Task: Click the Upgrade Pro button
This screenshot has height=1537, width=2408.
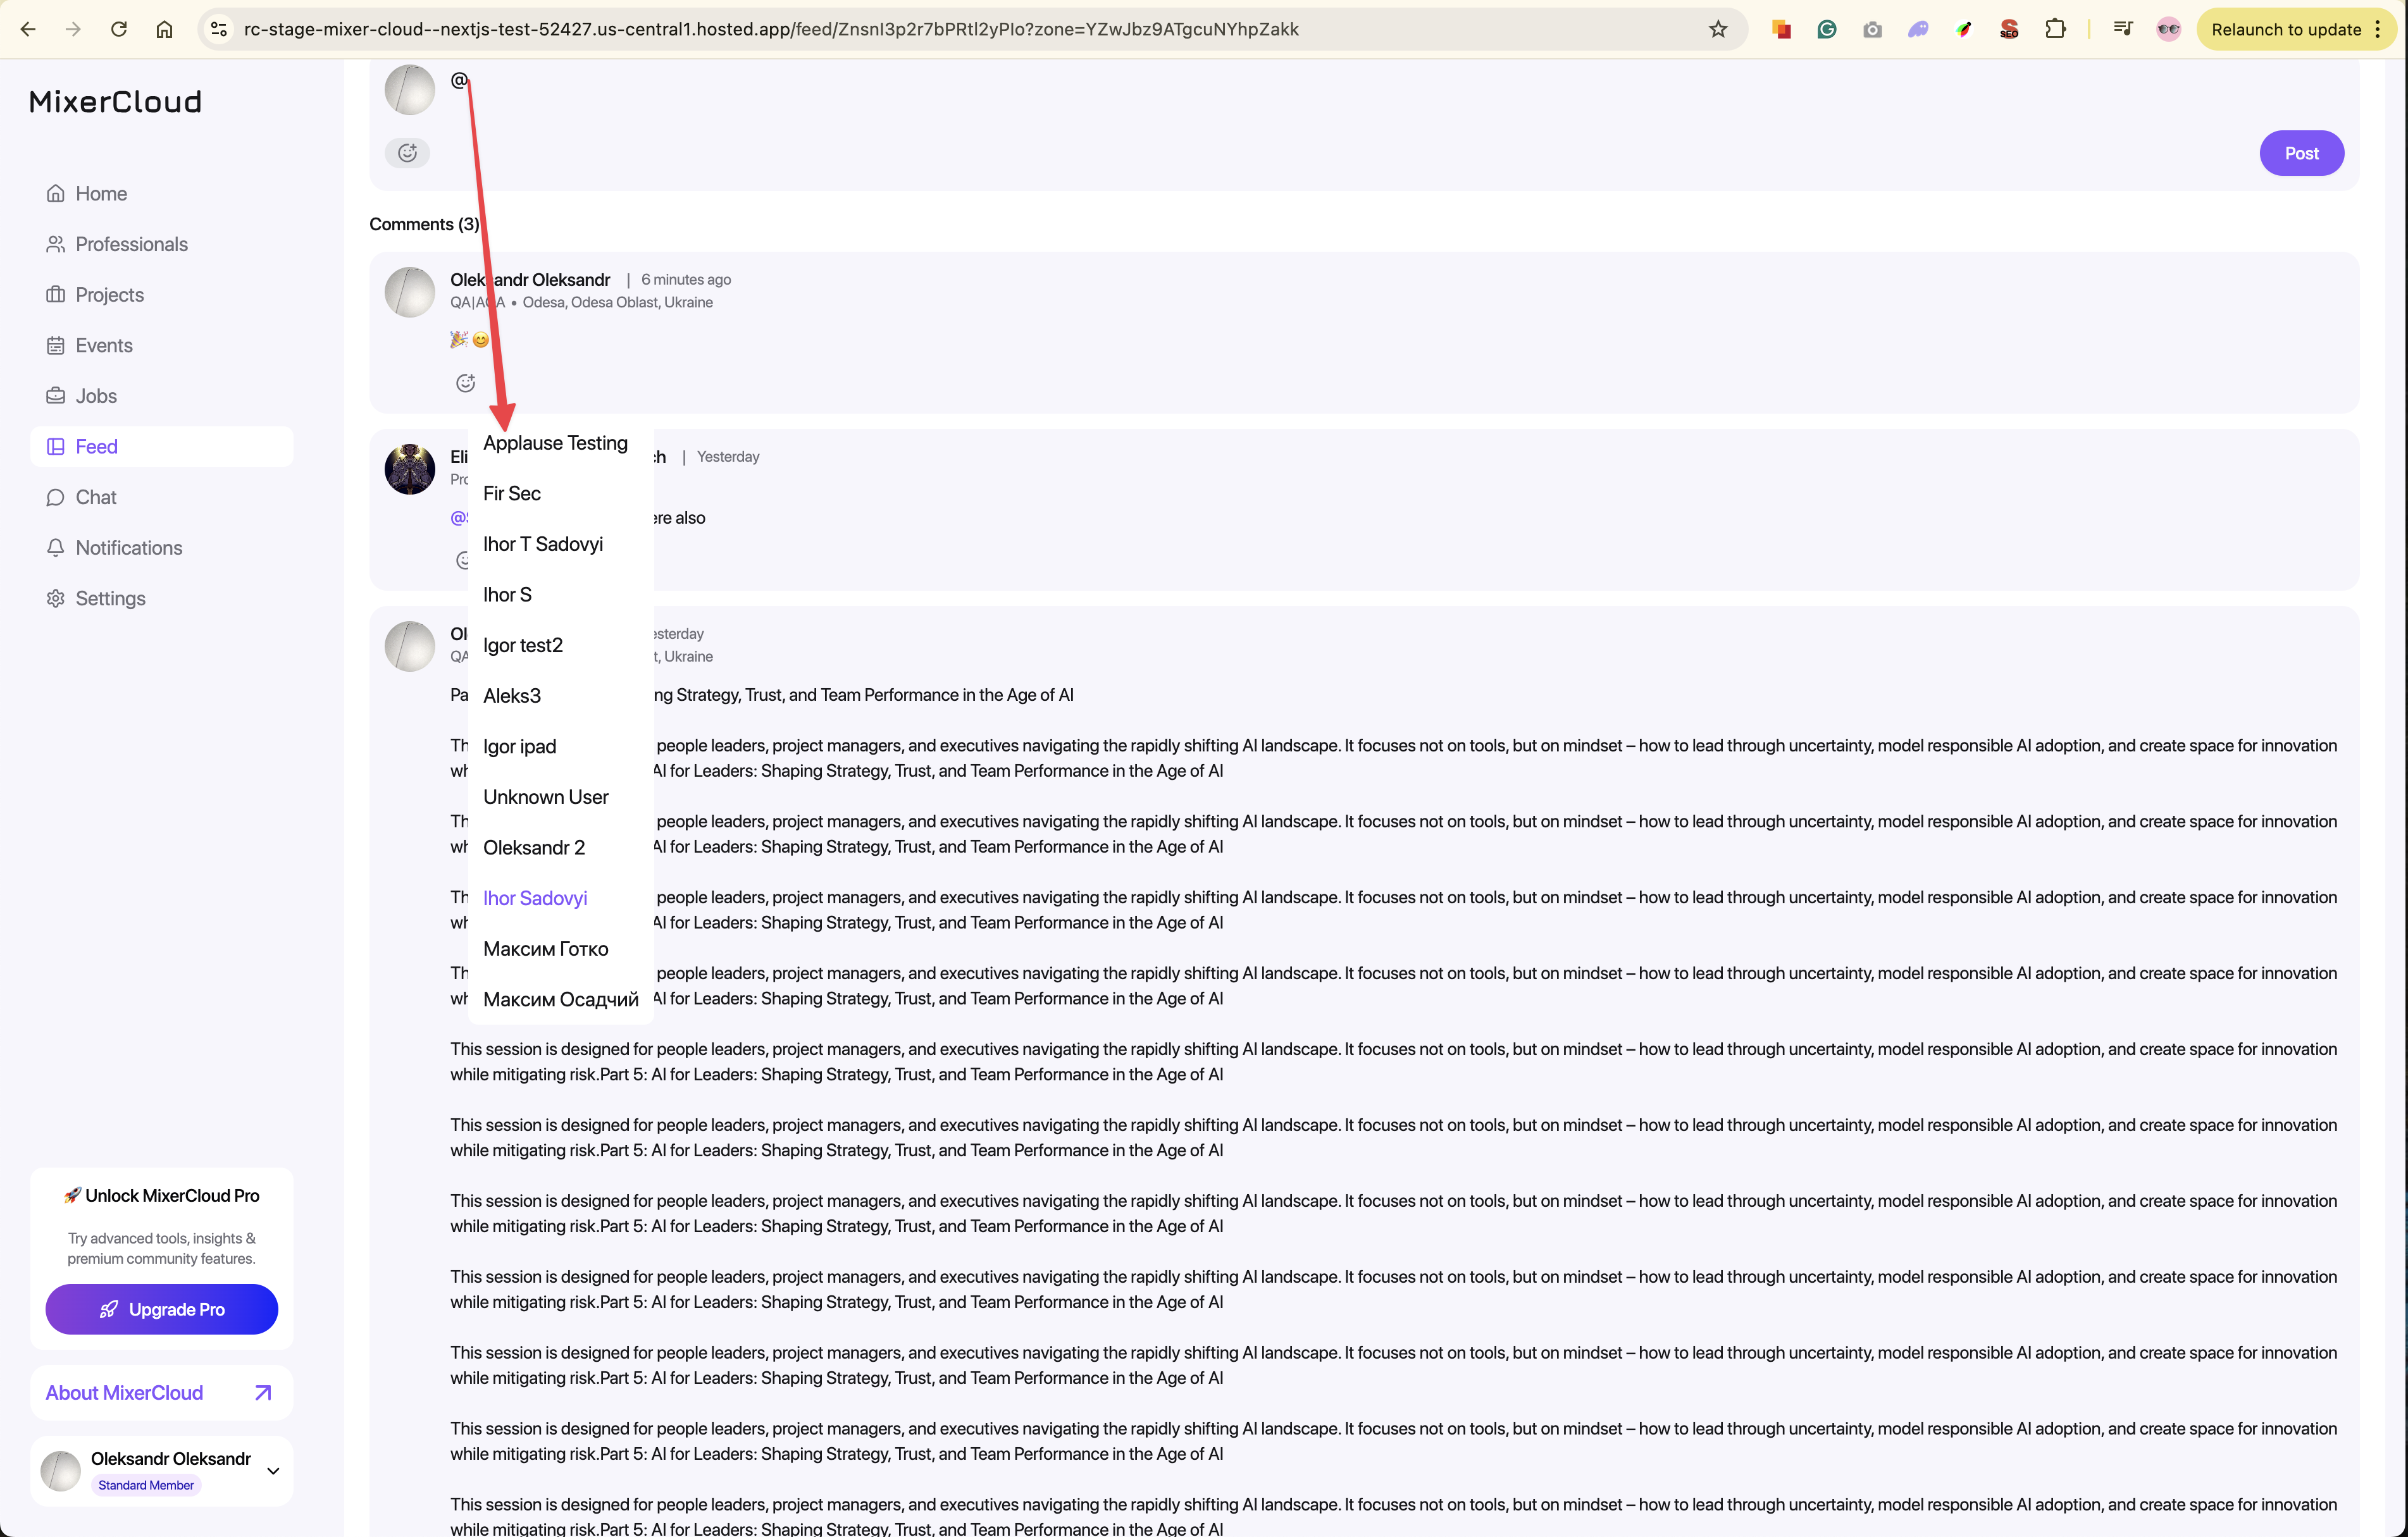Action: [161, 1309]
